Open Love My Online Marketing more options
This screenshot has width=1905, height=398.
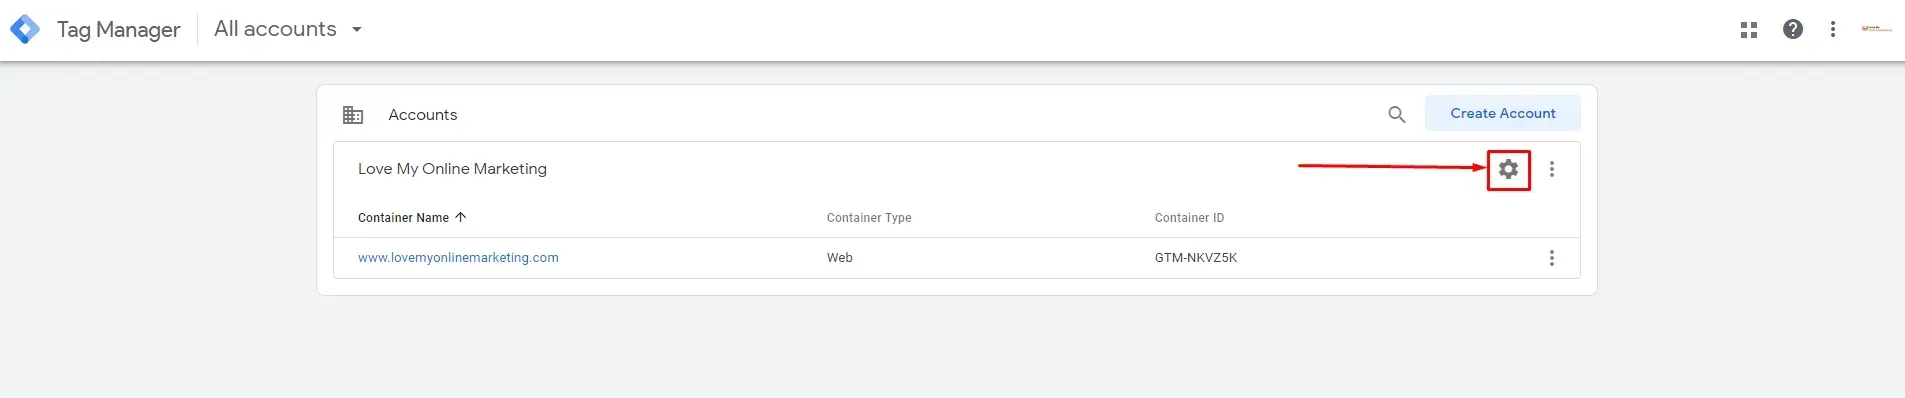point(1552,169)
